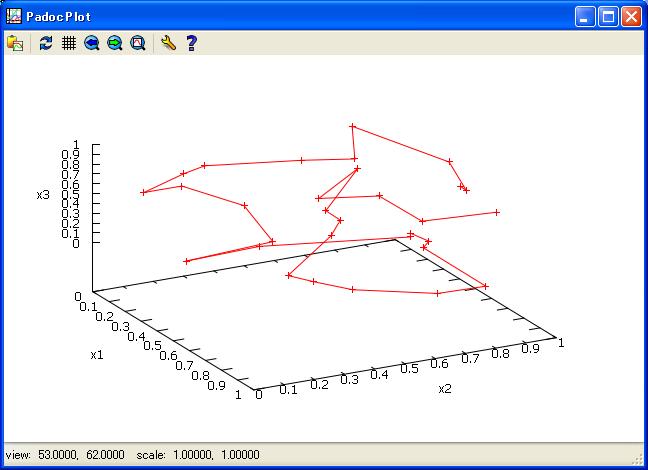
Task: Autoscale the plot view
Action: click(x=138, y=43)
